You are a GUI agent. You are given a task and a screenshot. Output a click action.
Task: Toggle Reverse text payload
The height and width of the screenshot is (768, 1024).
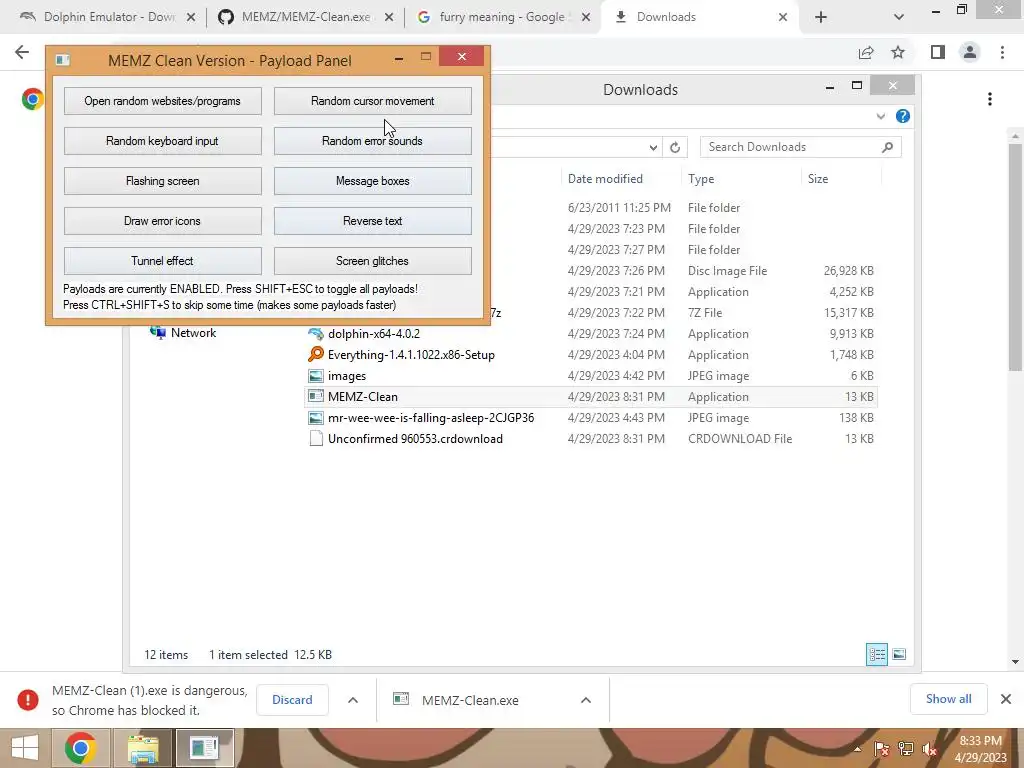click(372, 221)
